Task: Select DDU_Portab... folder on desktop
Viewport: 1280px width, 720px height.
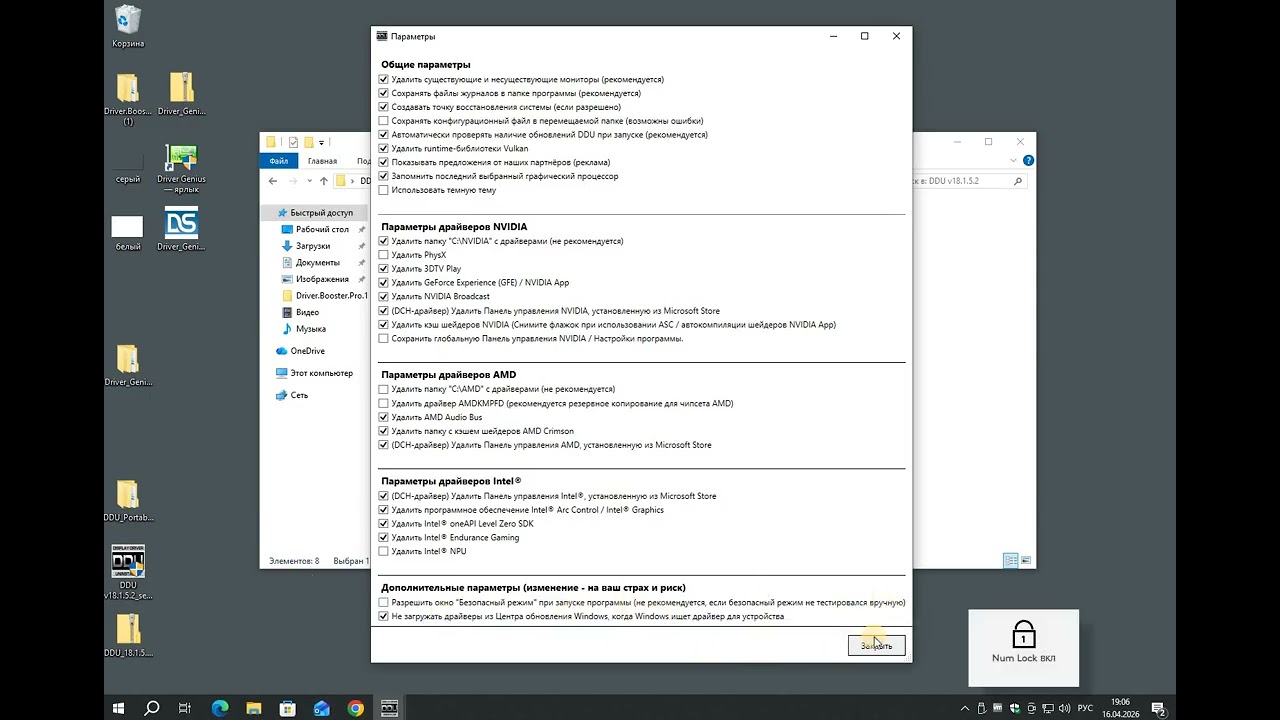Action: pos(128,501)
